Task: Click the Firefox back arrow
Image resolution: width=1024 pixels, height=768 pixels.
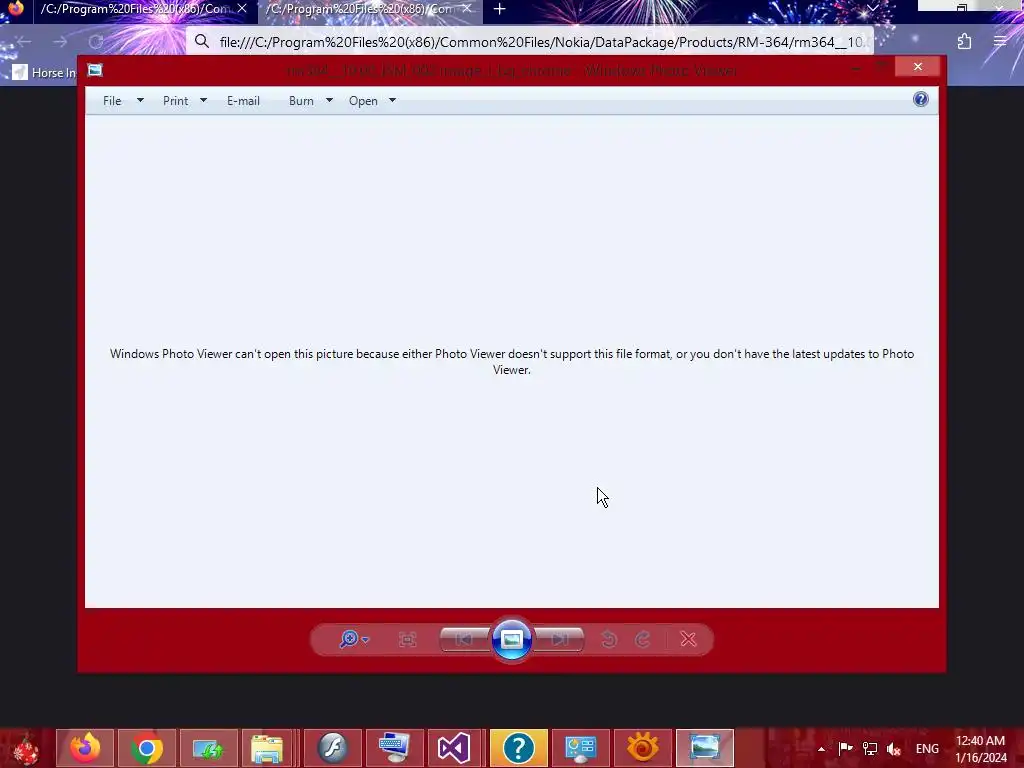Action: pyautogui.click(x=24, y=42)
